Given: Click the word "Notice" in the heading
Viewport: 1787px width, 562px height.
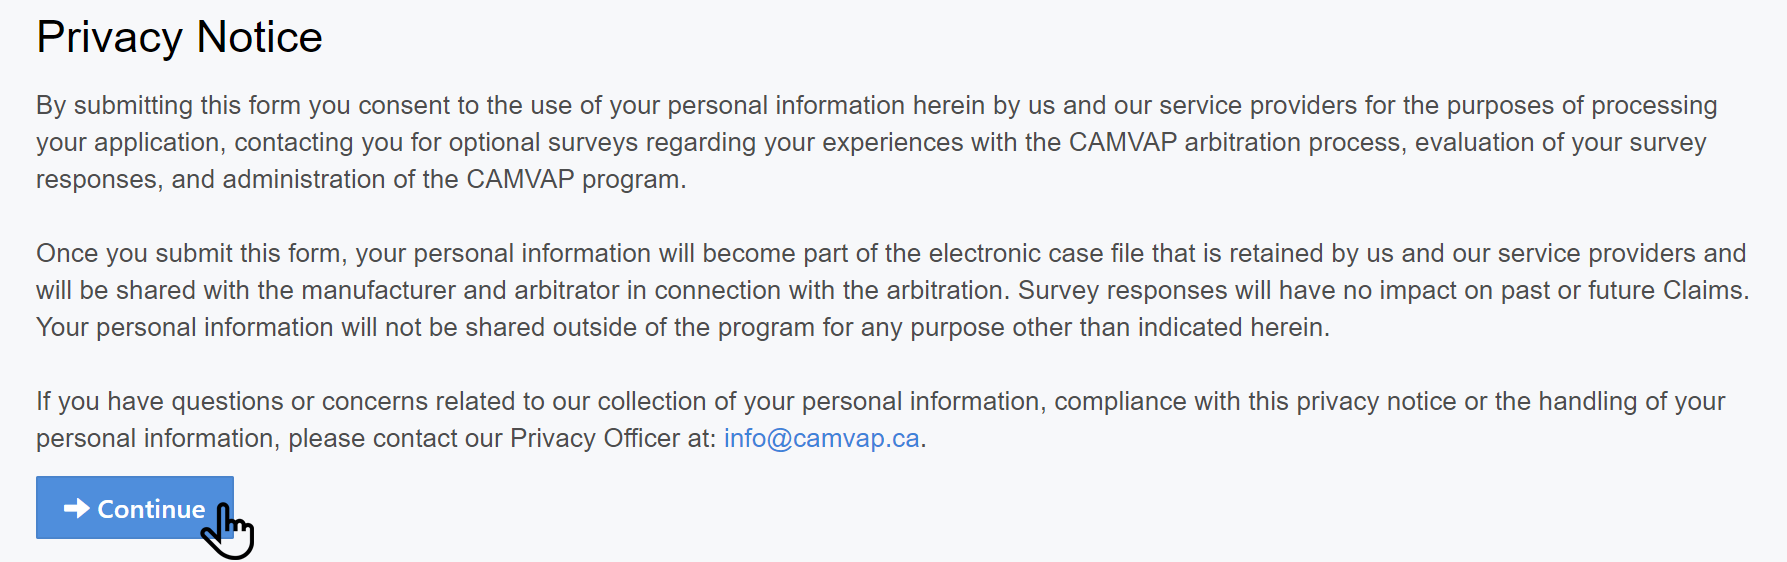Looking at the screenshot, I should pos(260,38).
